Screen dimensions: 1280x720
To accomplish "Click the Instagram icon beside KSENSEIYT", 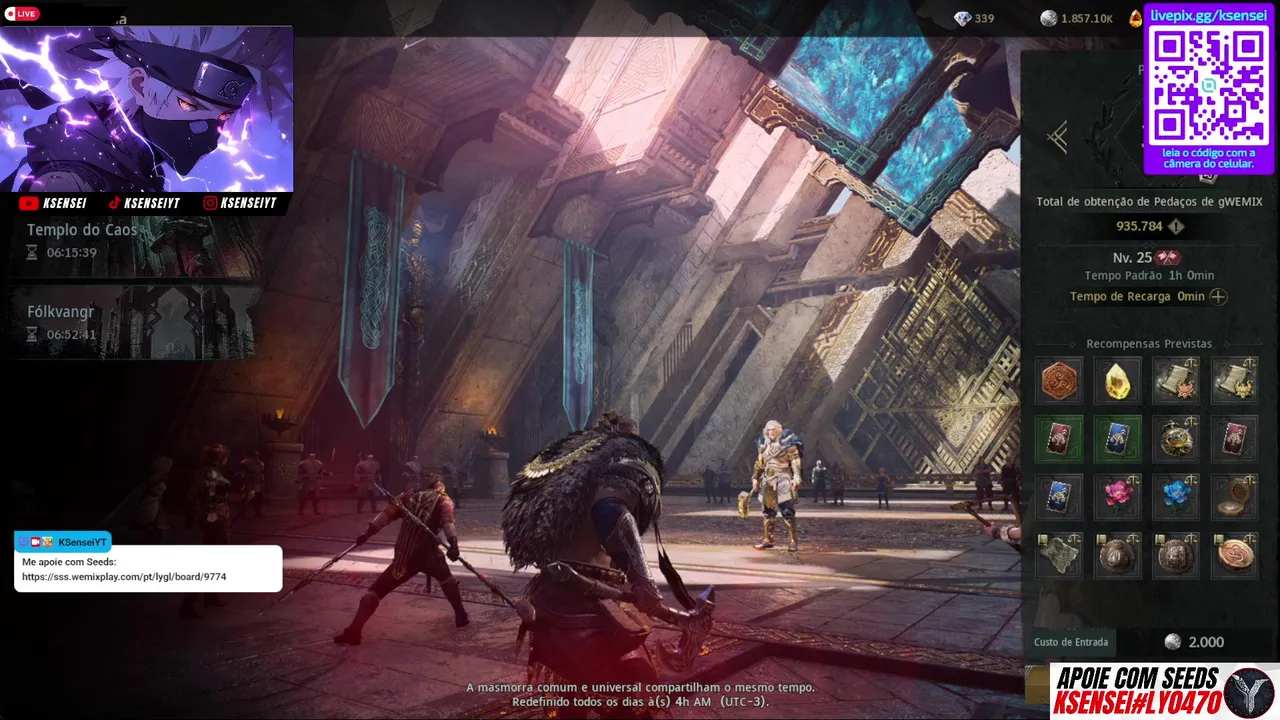I will [x=210, y=203].
